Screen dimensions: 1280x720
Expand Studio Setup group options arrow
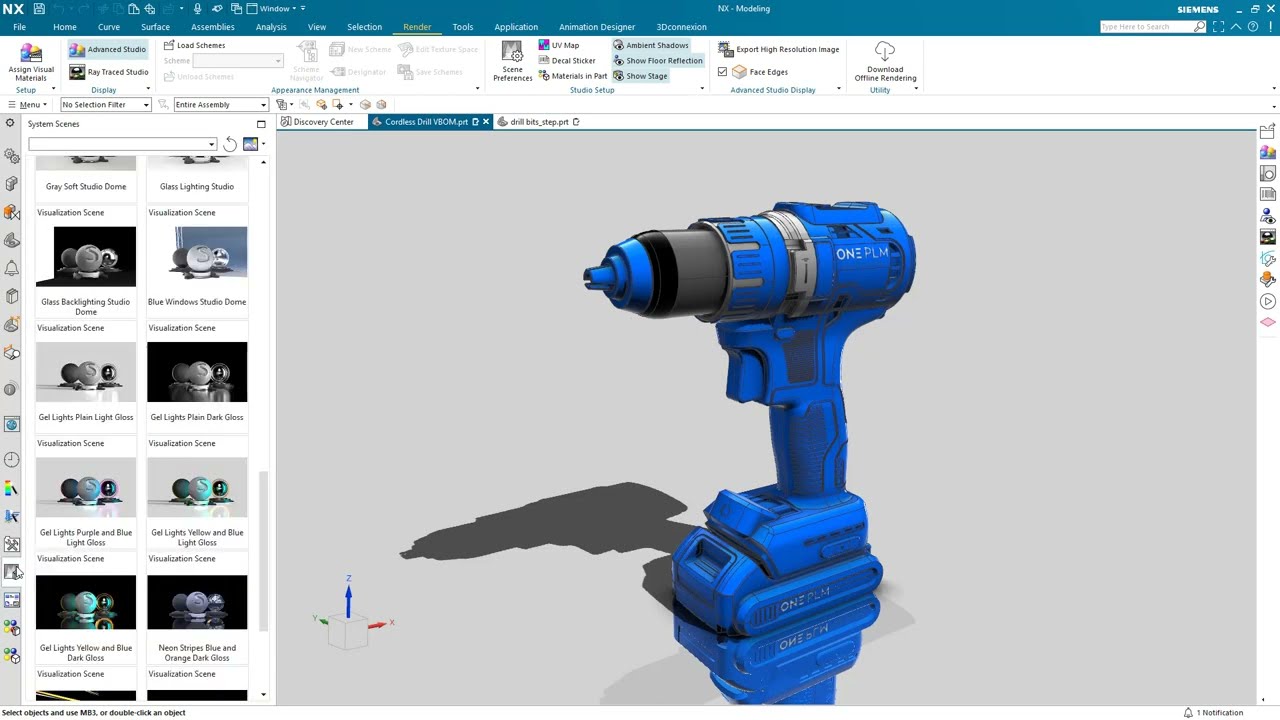702,89
